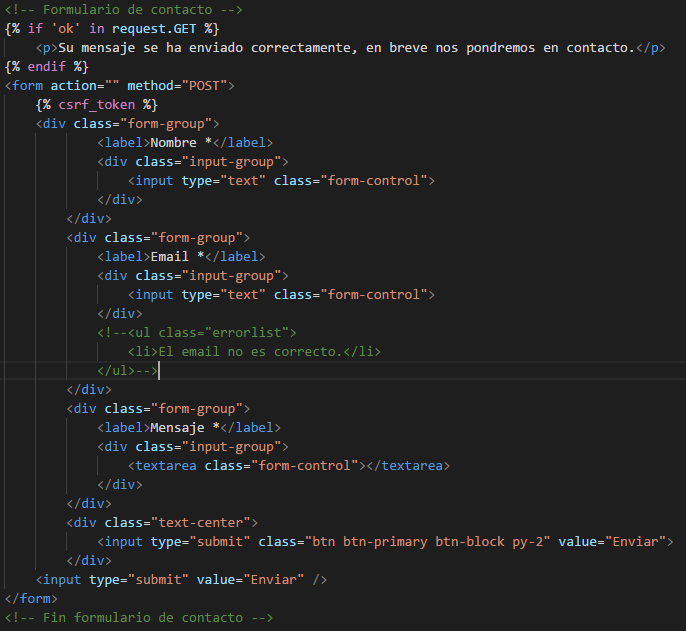The height and width of the screenshot is (631, 686).
Task: Click the 'btn btn-primary btn-block py-2' class string
Action: tap(427, 542)
